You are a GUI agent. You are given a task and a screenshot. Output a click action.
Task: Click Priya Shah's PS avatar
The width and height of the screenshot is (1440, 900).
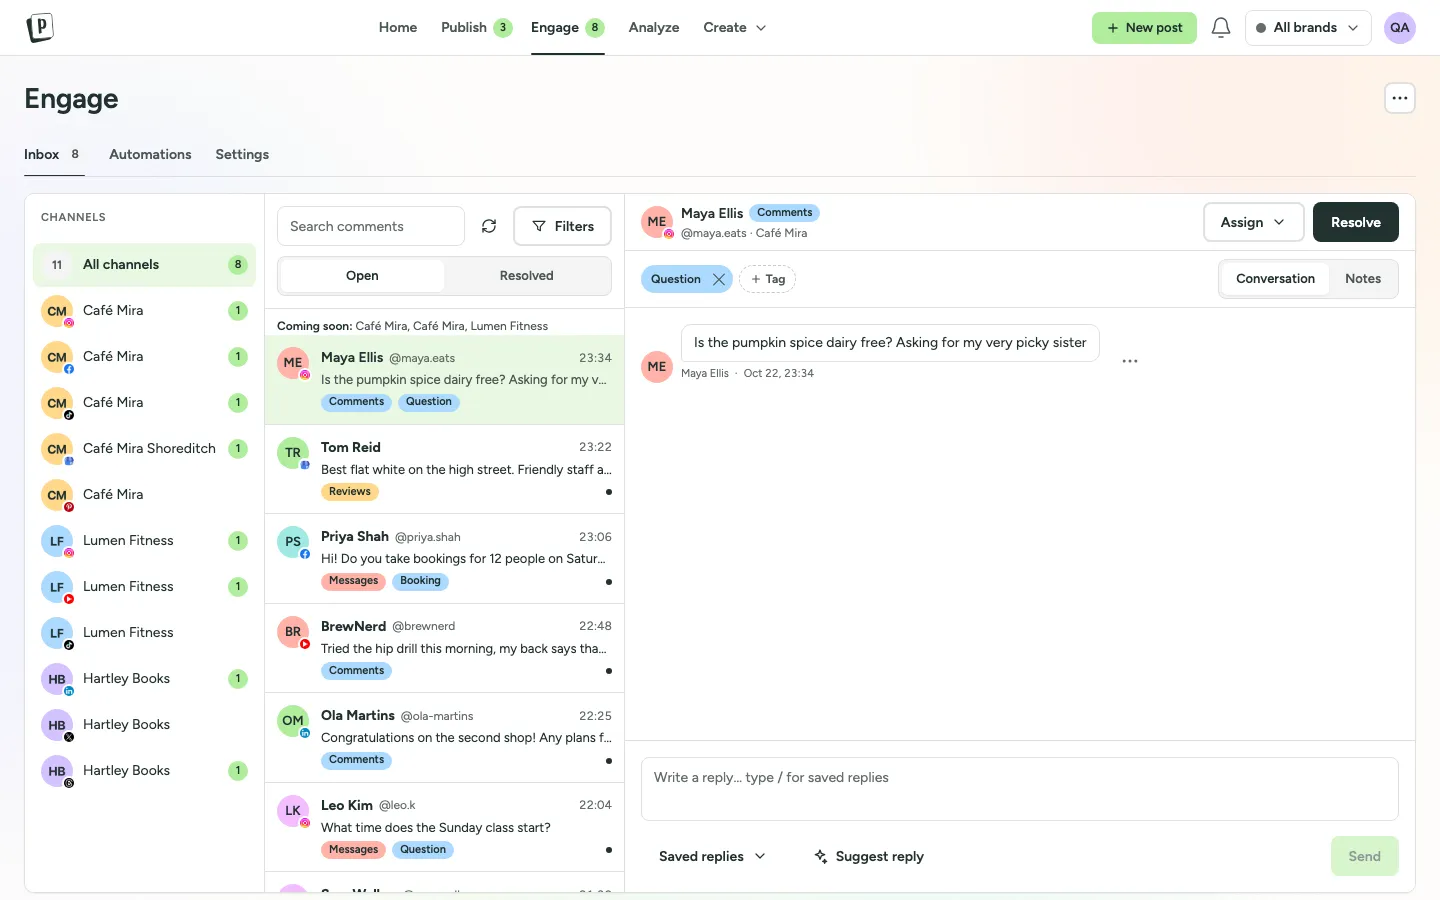point(293,542)
